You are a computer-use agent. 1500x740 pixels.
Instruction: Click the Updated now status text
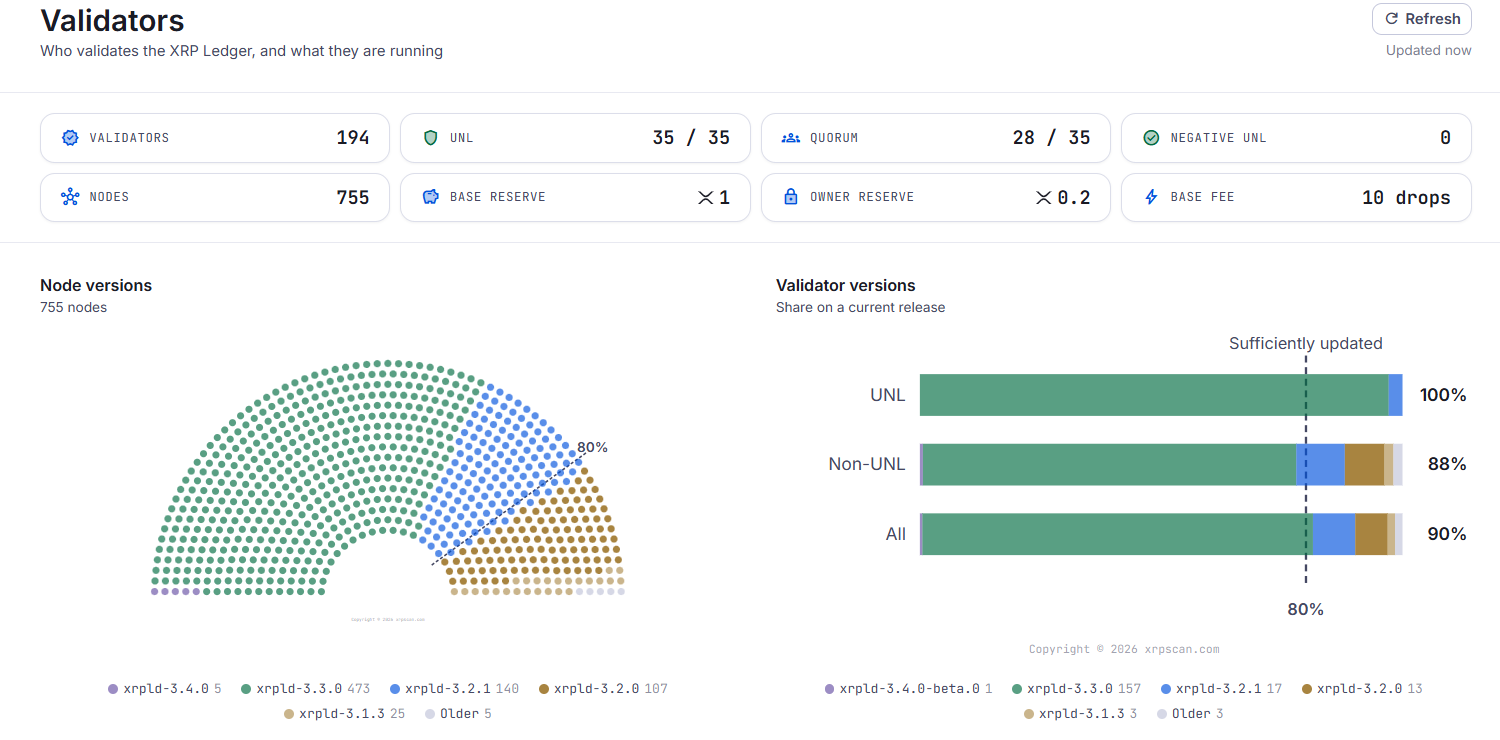pyautogui.click(x=1429, y=50)
